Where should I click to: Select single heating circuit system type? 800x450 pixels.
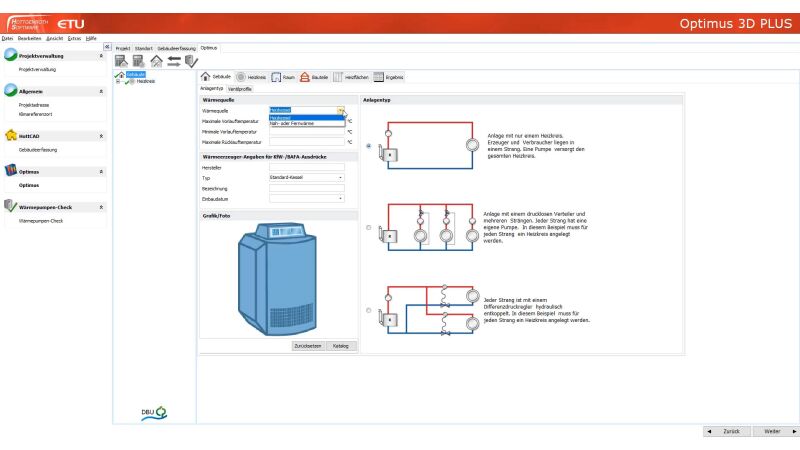tap(369, 146)
